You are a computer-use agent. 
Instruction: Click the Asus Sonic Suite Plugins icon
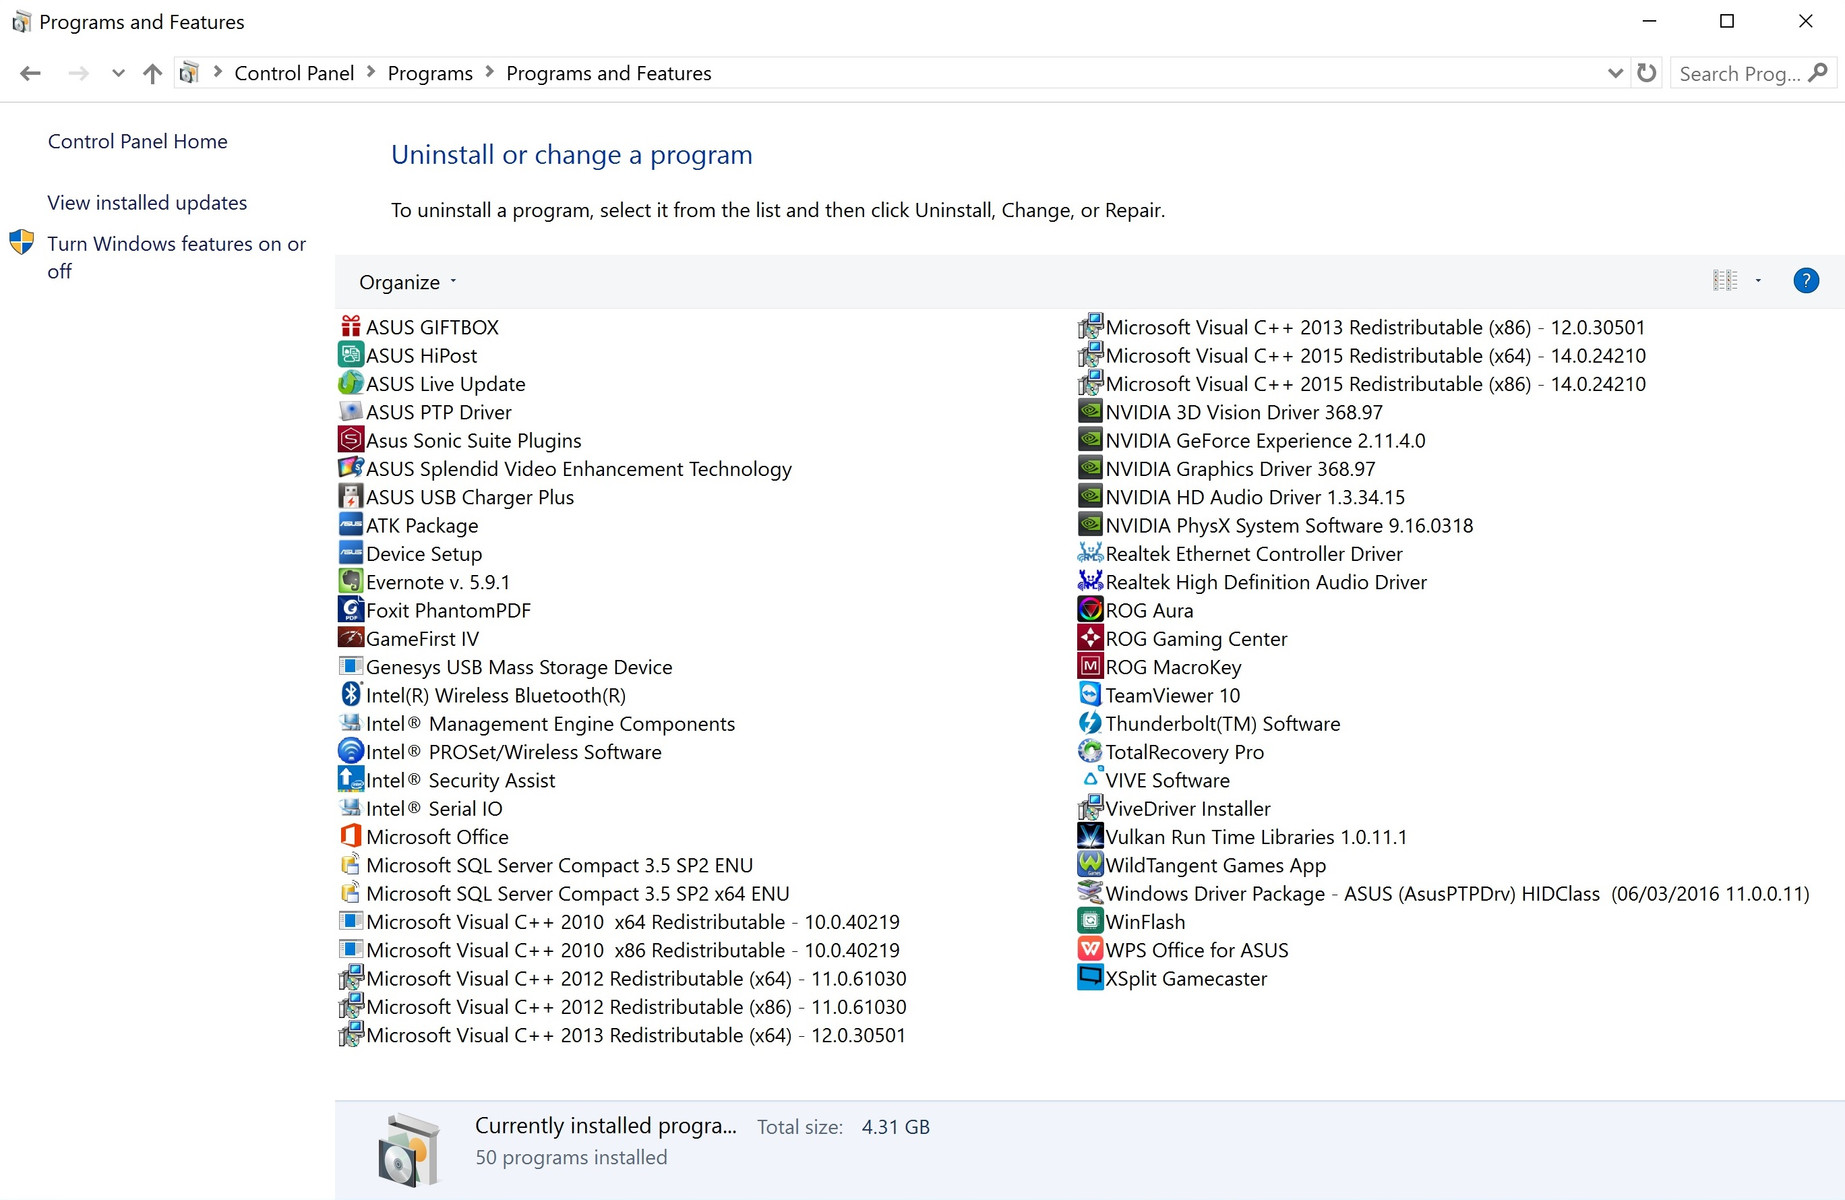coord(350,440)
